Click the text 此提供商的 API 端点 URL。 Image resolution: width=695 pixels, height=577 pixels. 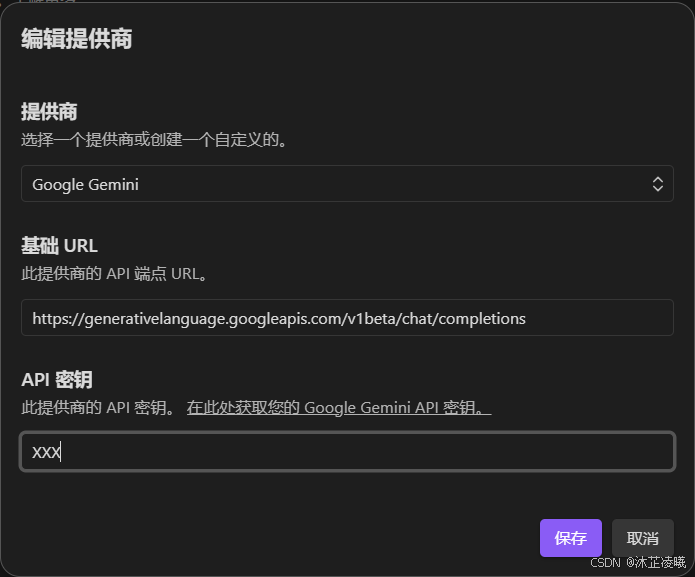pyautogui.click(x=114, y=274)
